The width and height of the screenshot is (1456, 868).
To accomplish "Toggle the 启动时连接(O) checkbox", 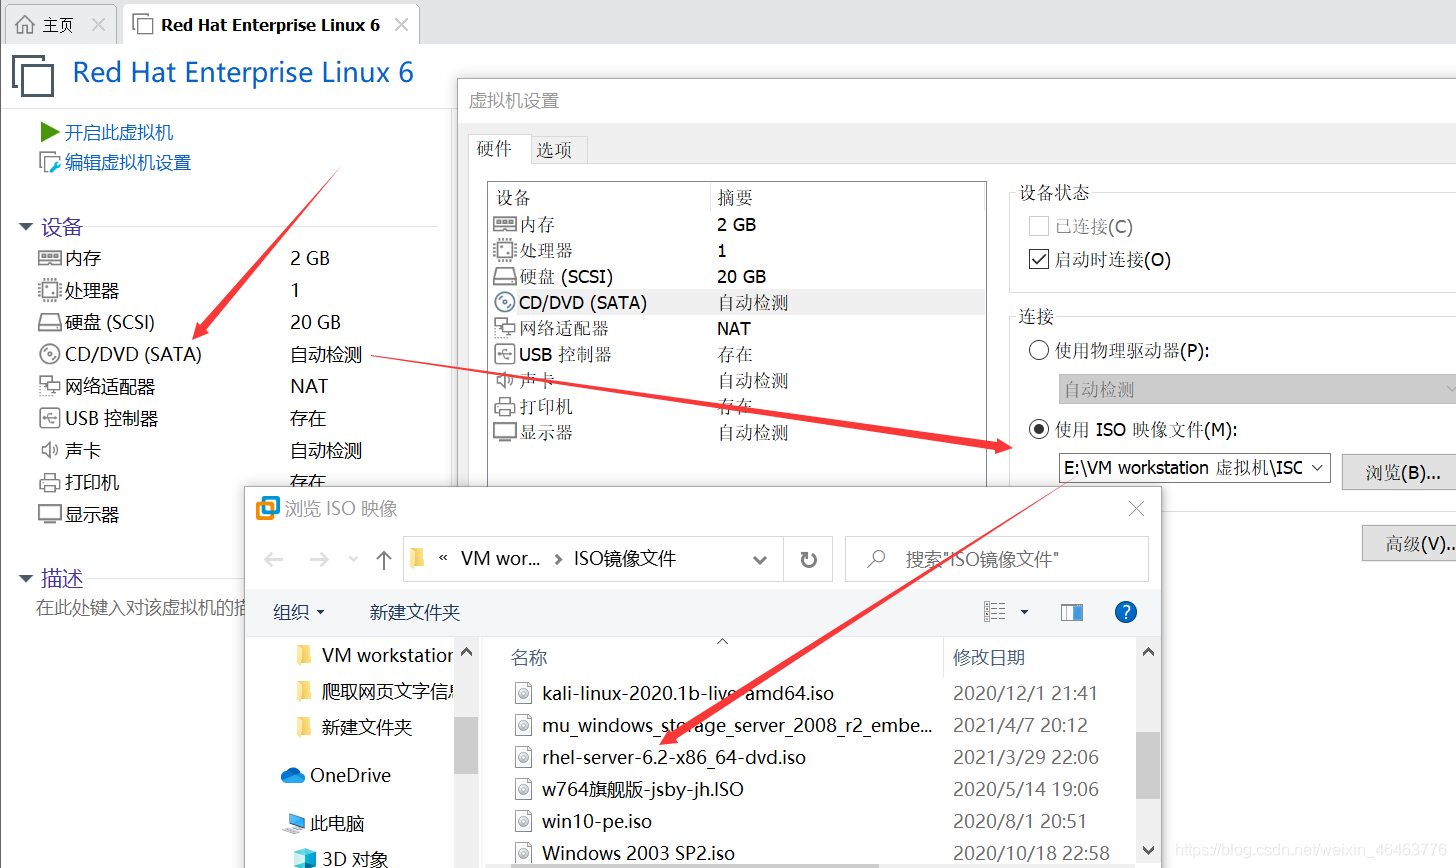I will [x=1039, y=259].
